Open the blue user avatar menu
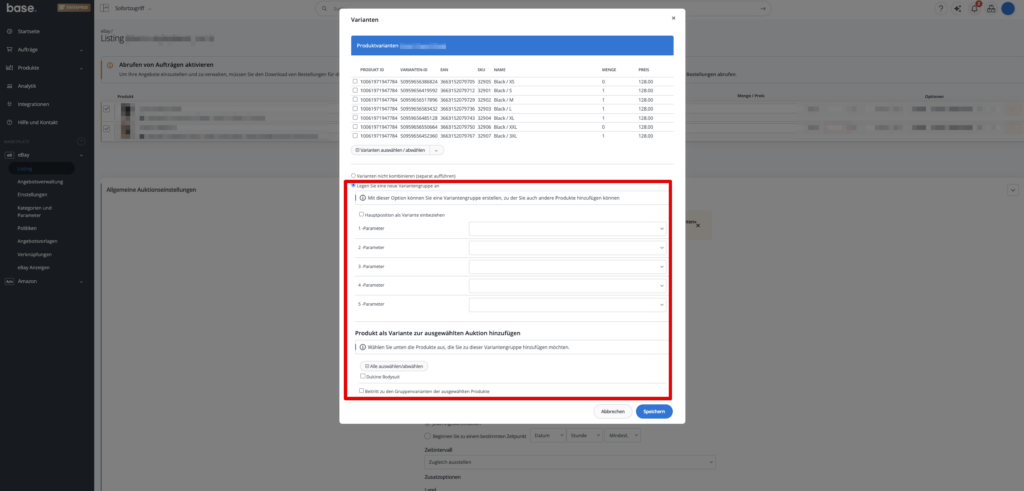The height and width of the screenshot is (491, 1024). coord(1008,8)
